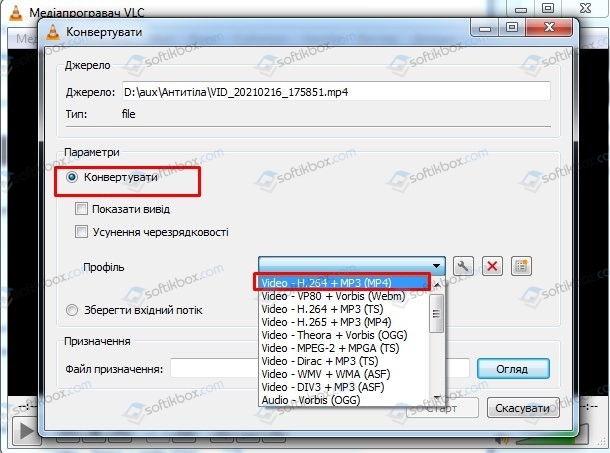Select Video - Theora + Vorbis (OGG) profile

click(x=344, y=335)
